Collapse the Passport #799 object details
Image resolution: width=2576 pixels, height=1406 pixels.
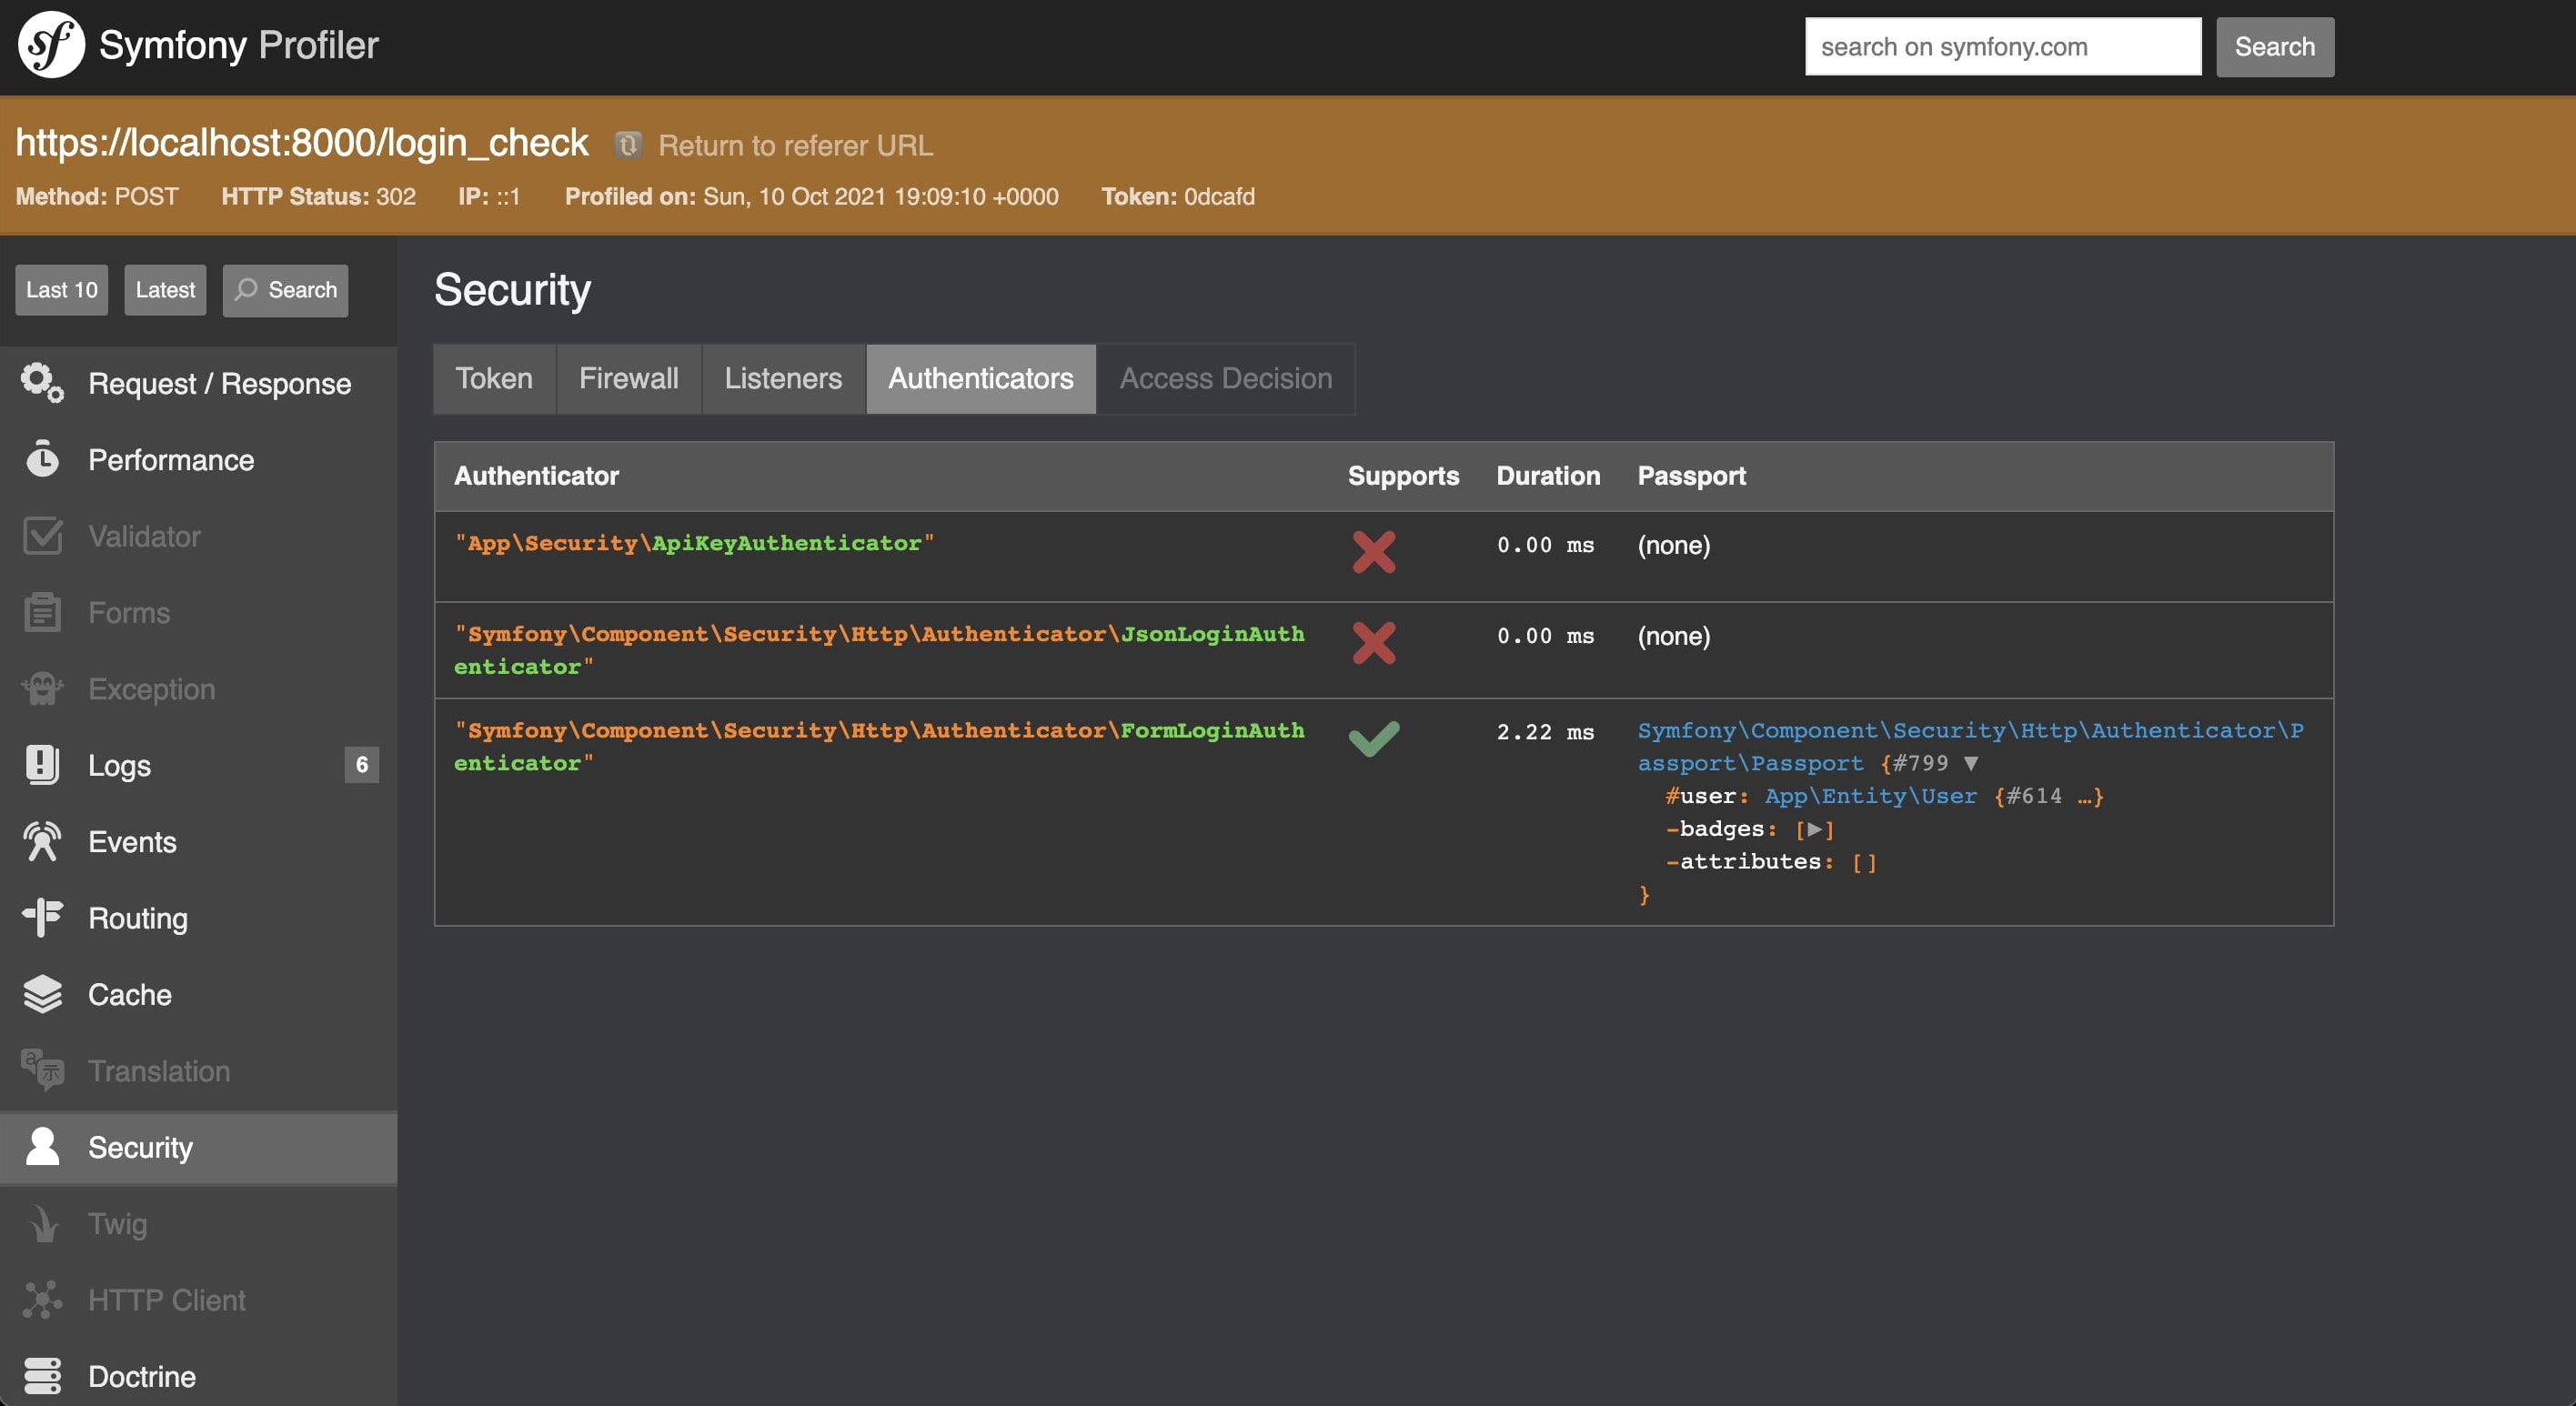point(1970,763)
